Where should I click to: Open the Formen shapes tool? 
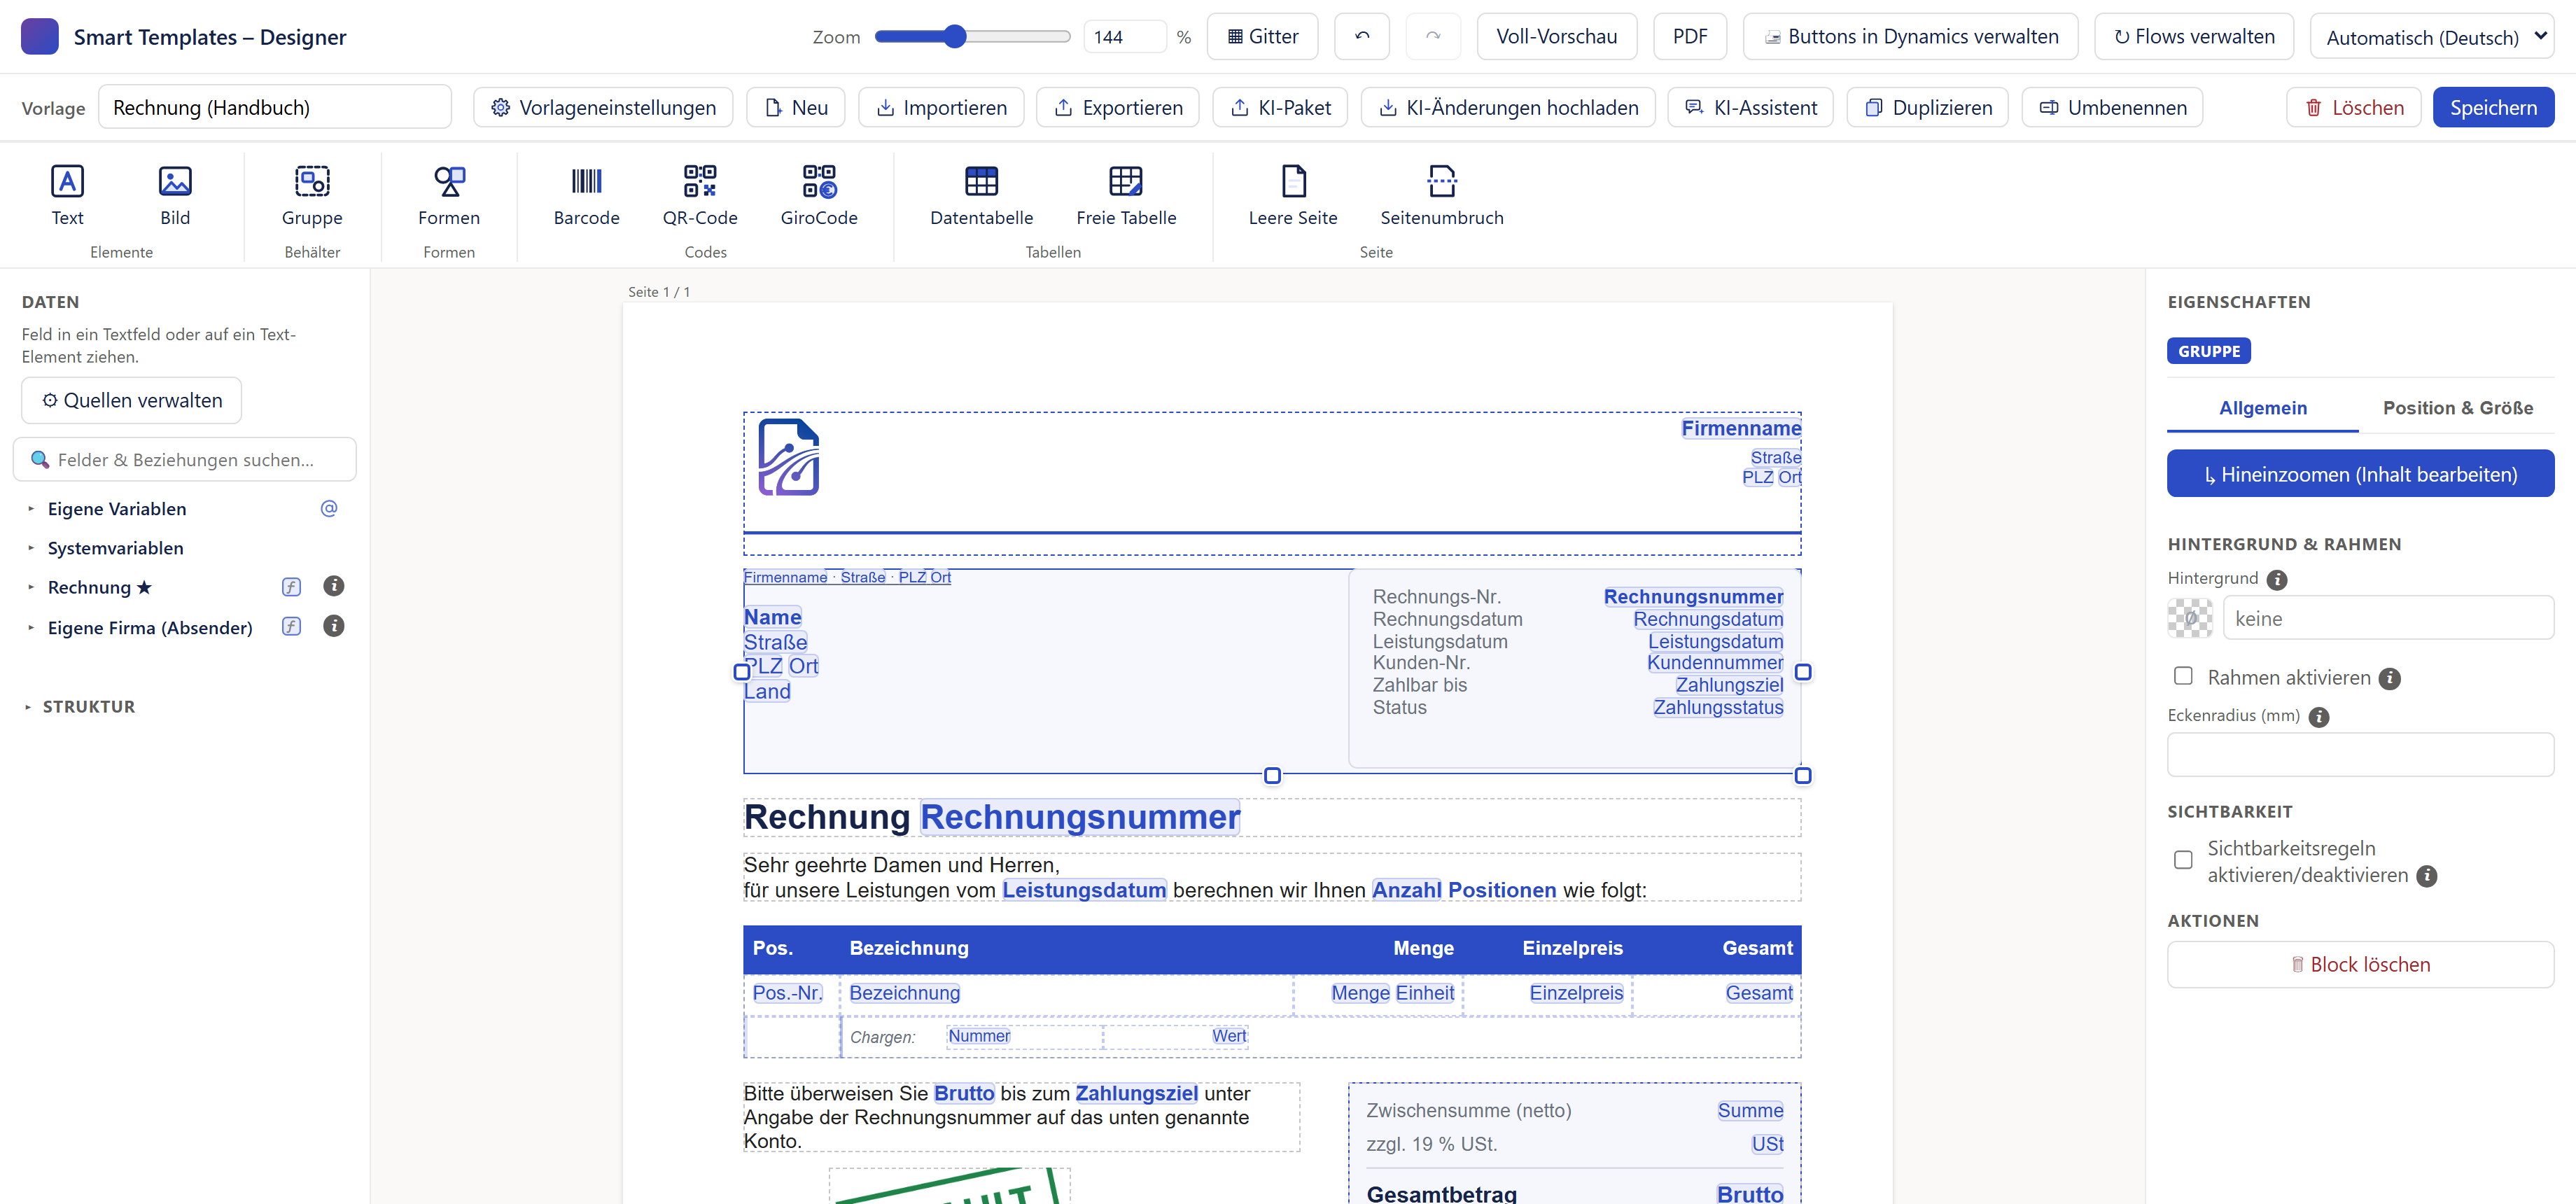pyautogui.click(x=449, y=195)
